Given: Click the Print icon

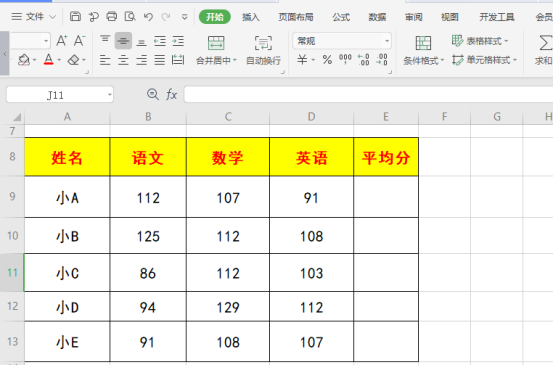Looking at the screenshot, I should coord(112,17).
